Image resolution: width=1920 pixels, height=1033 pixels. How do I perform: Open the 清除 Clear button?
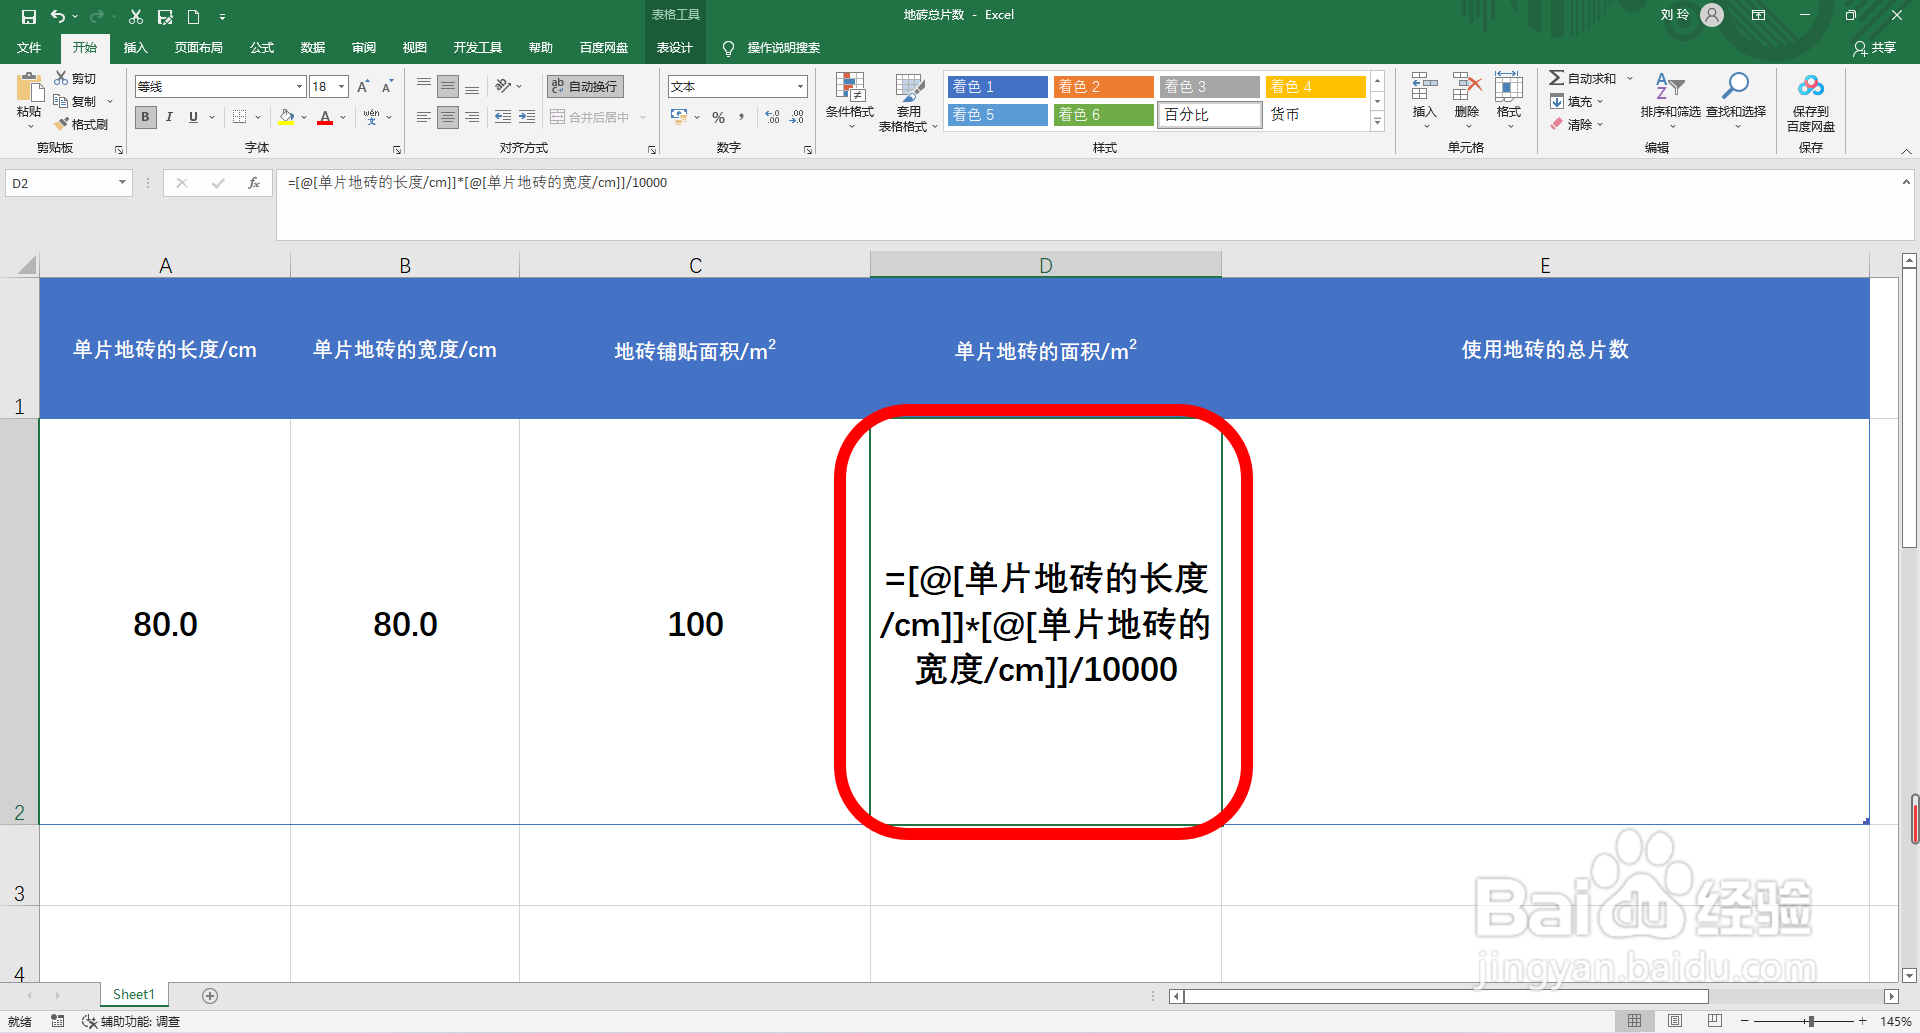tap(1575, 124)
